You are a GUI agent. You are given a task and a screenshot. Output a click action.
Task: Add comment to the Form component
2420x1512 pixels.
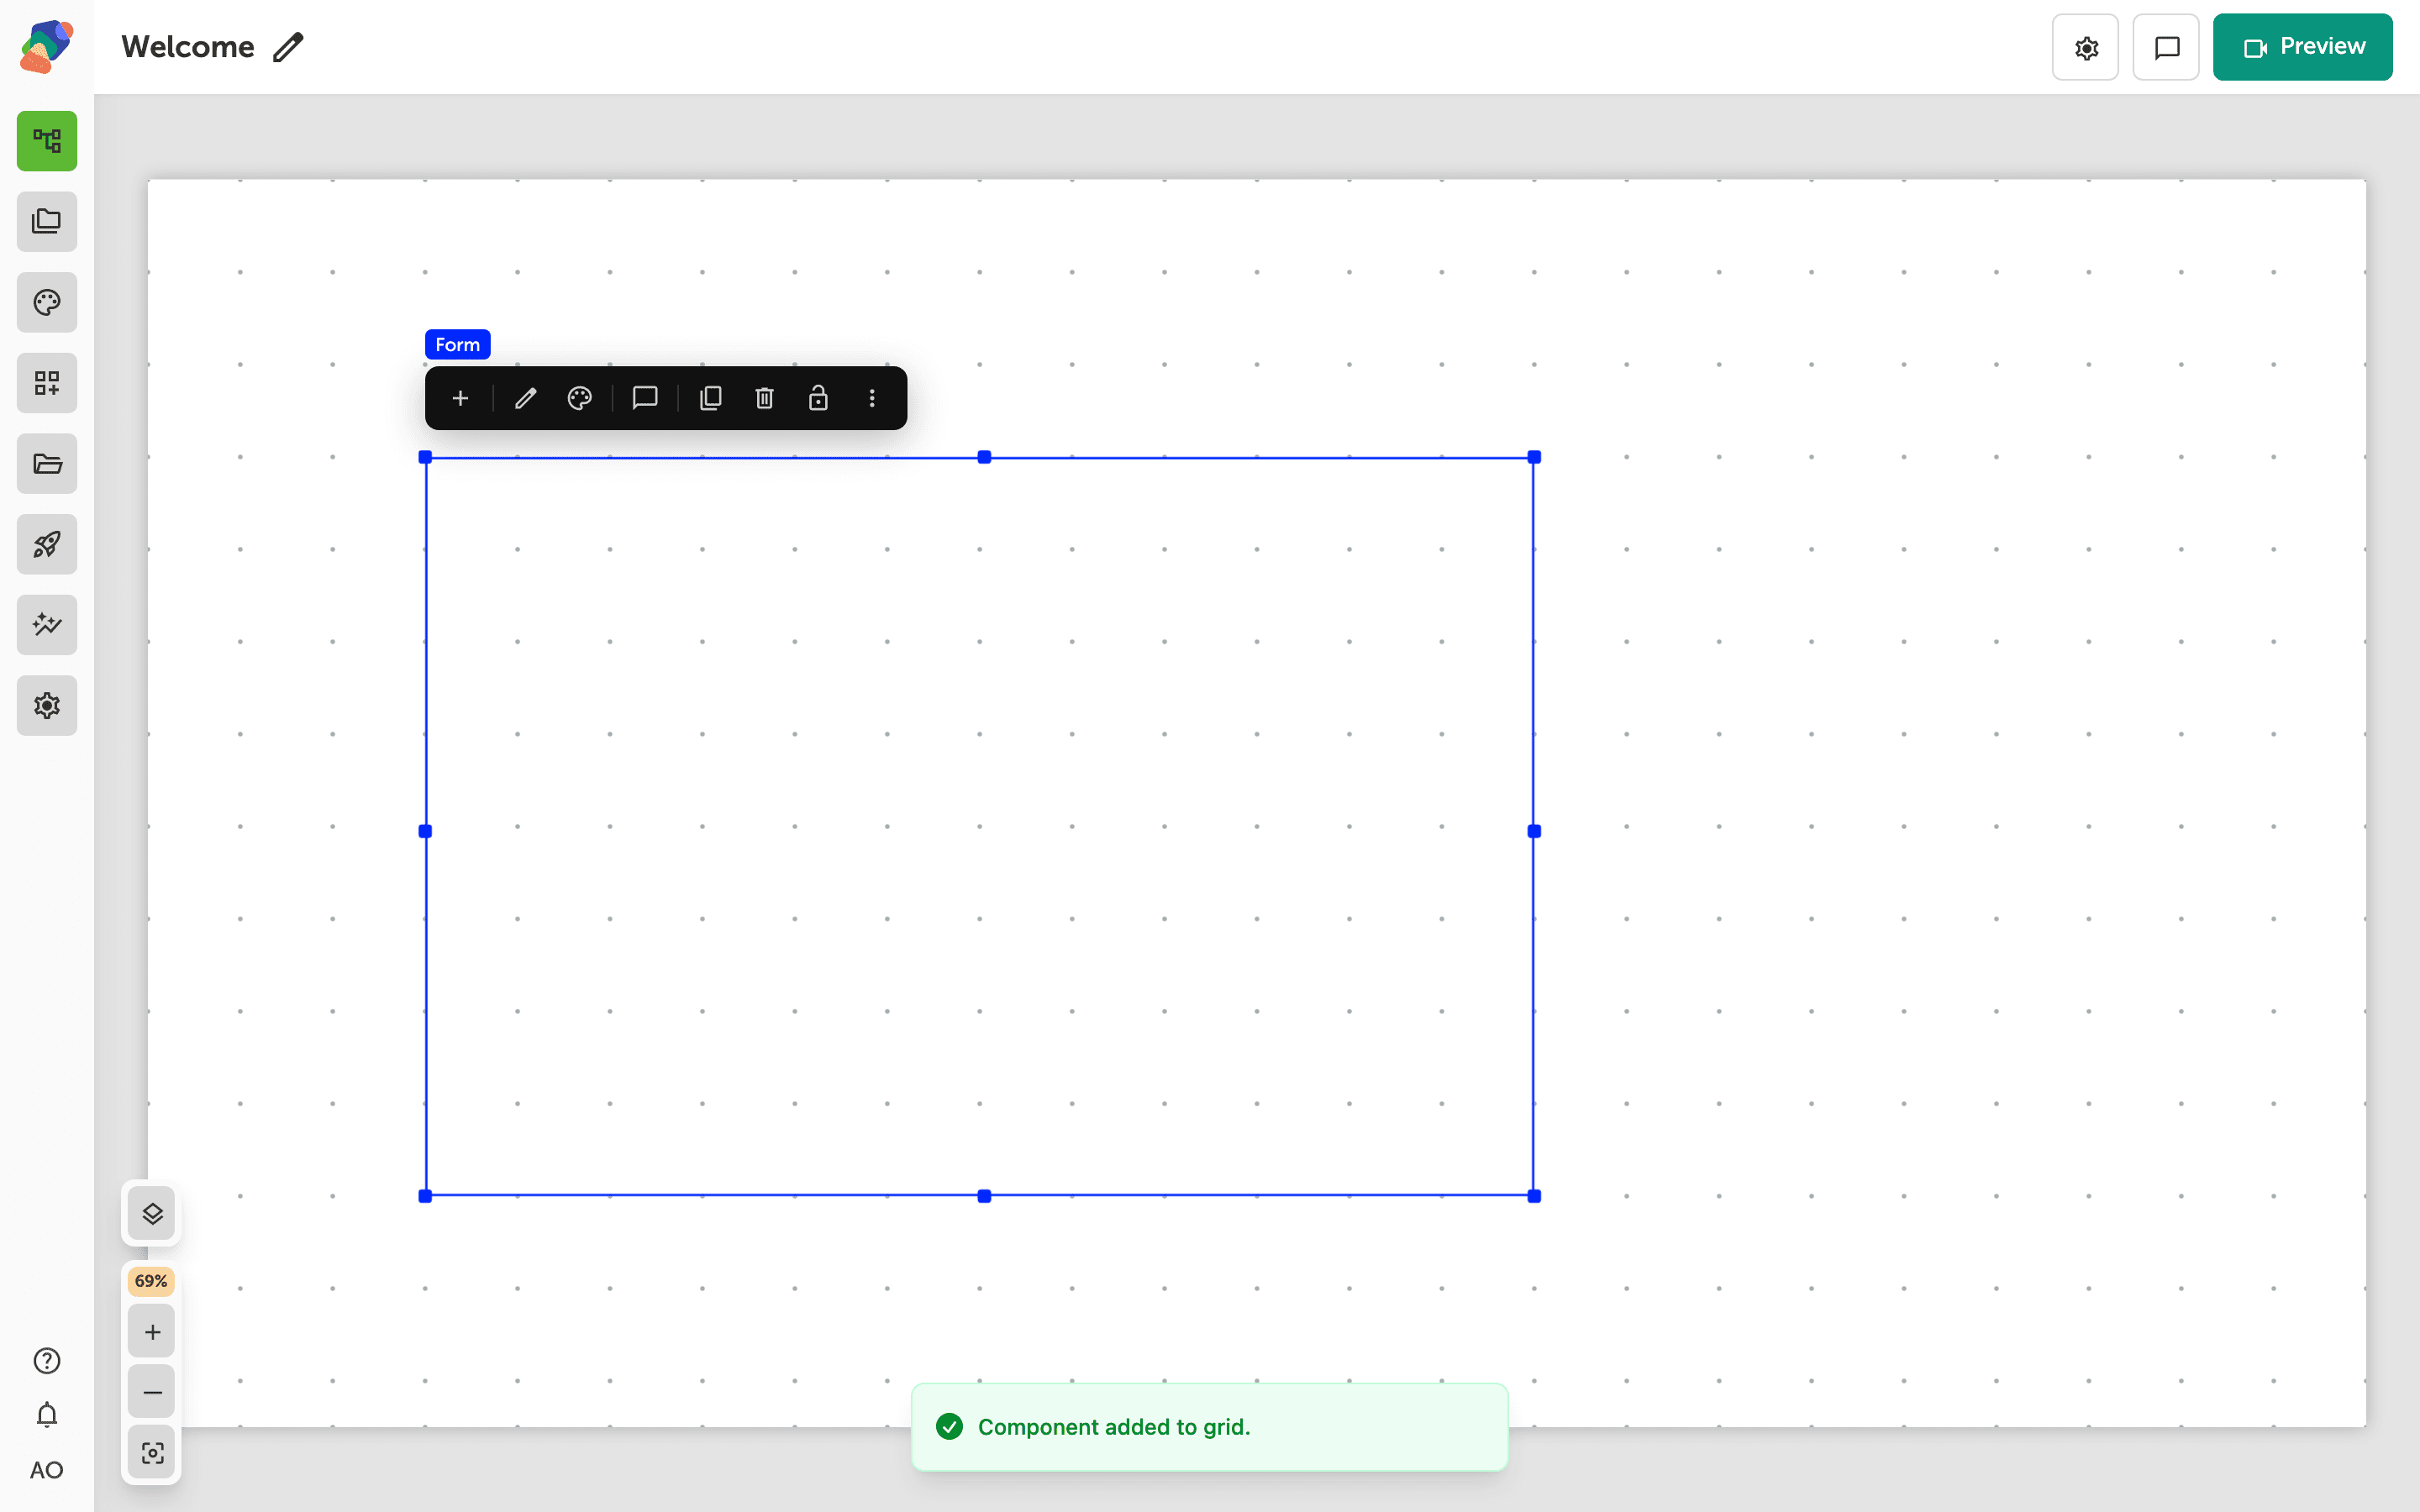(645, 398)
